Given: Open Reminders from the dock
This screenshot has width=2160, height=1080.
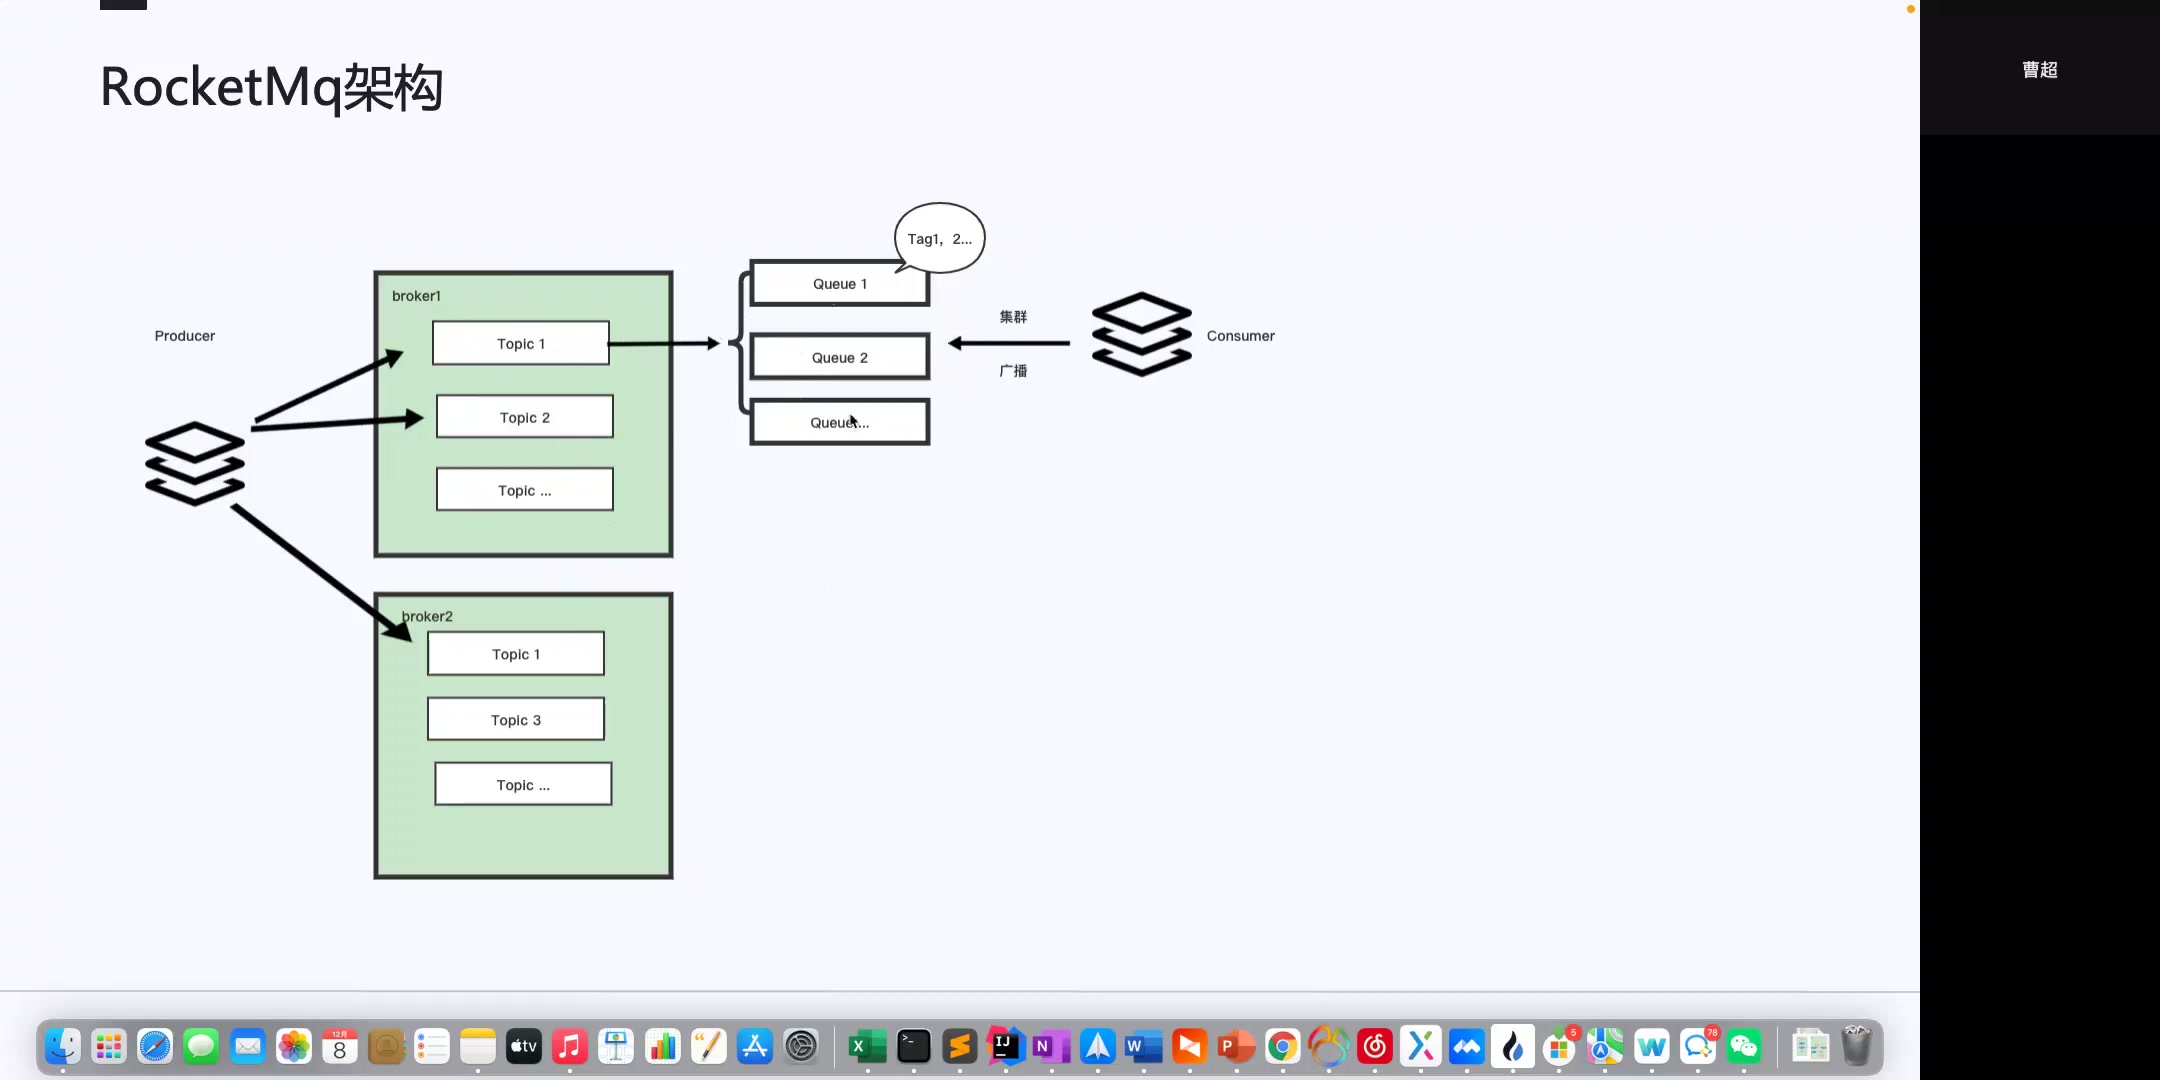Looking at the screenshot, I should pyautogui.click(x=432, y=1047).
